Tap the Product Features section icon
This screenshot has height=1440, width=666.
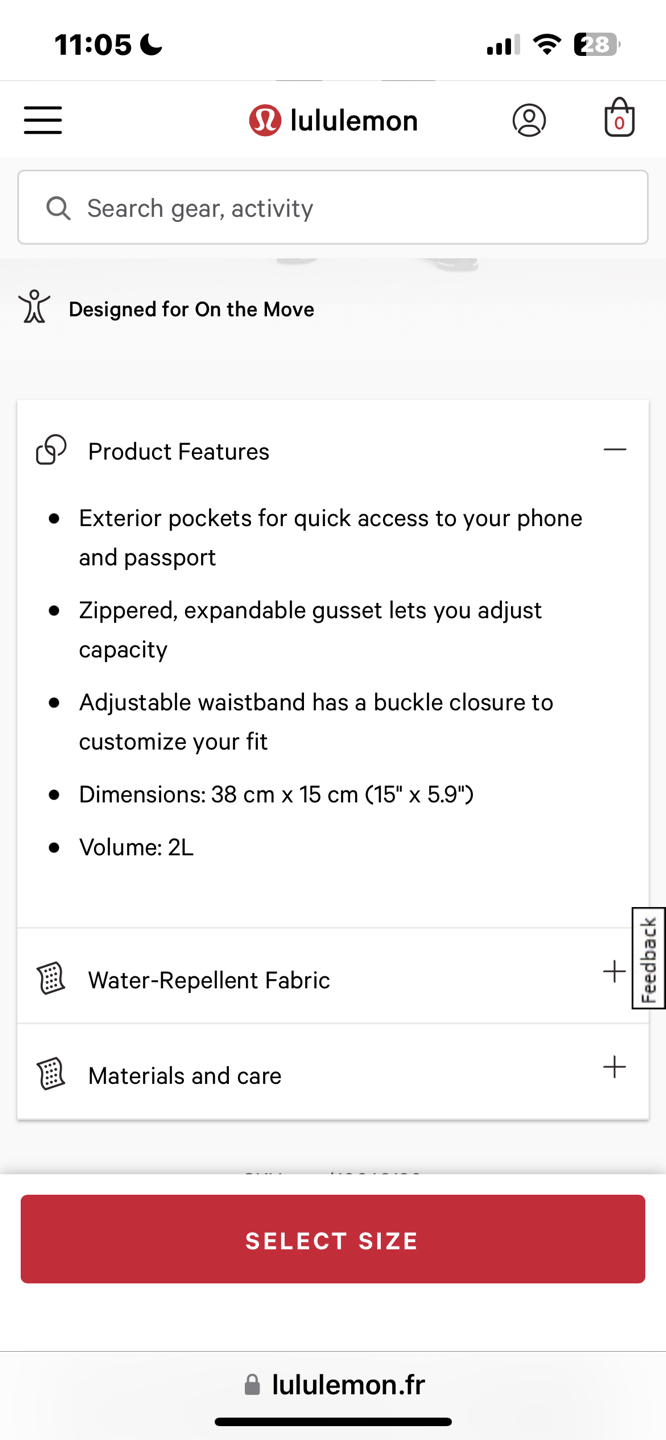point(51,451)
